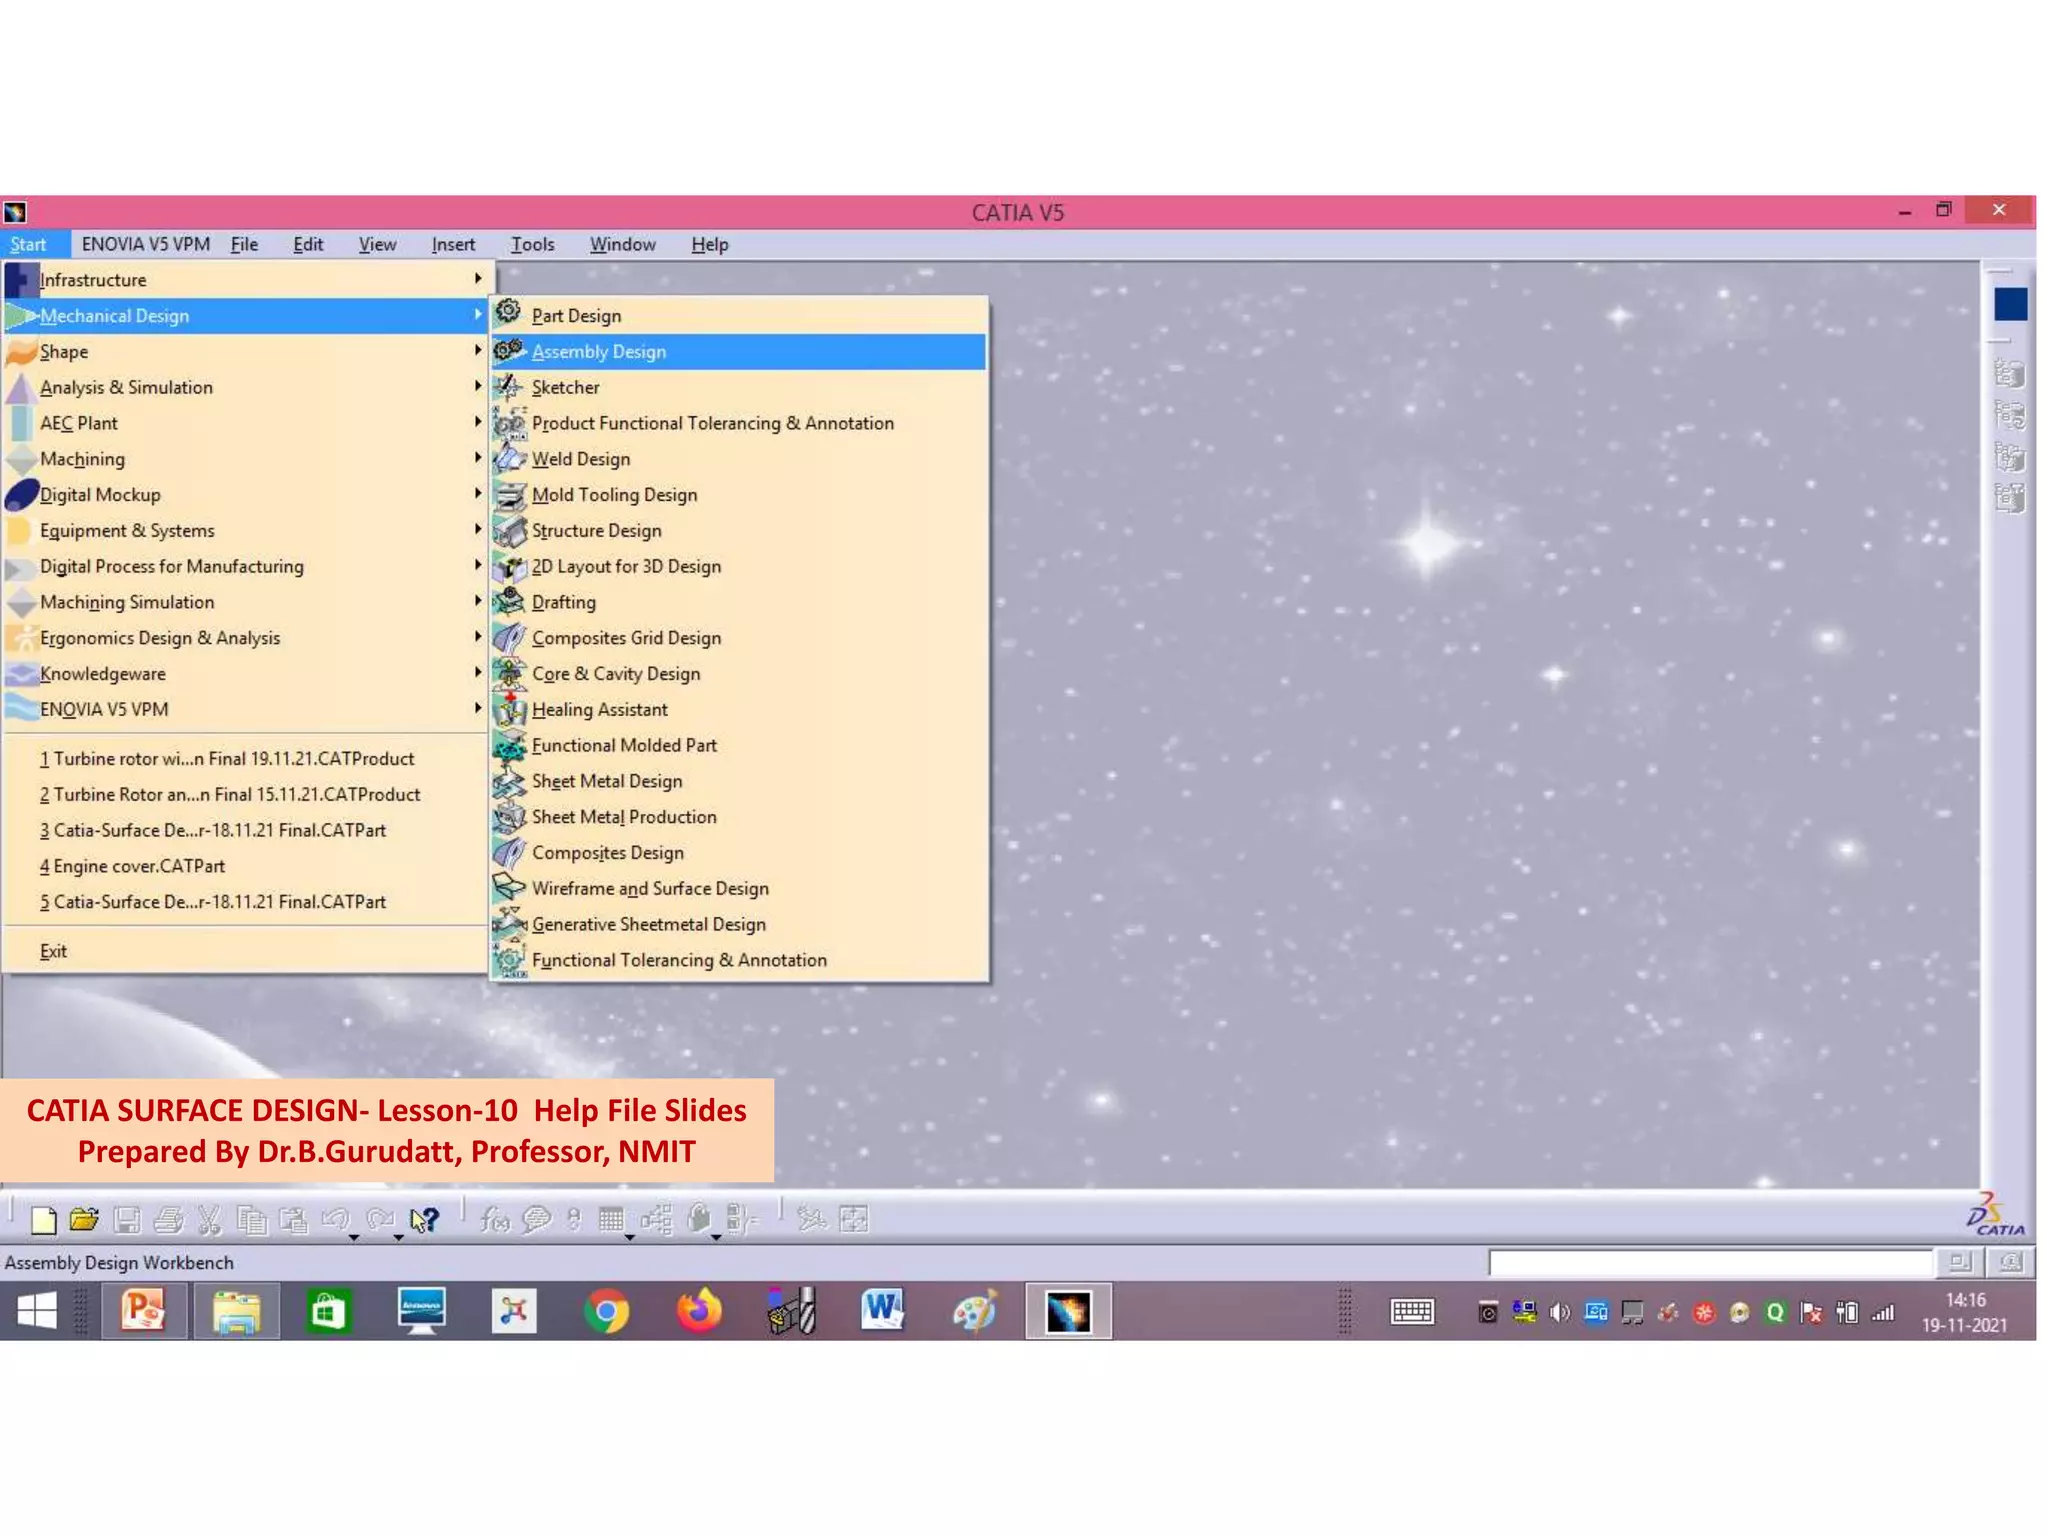
Task: Click Exit in the Start menu
Action: coord(53,951)
